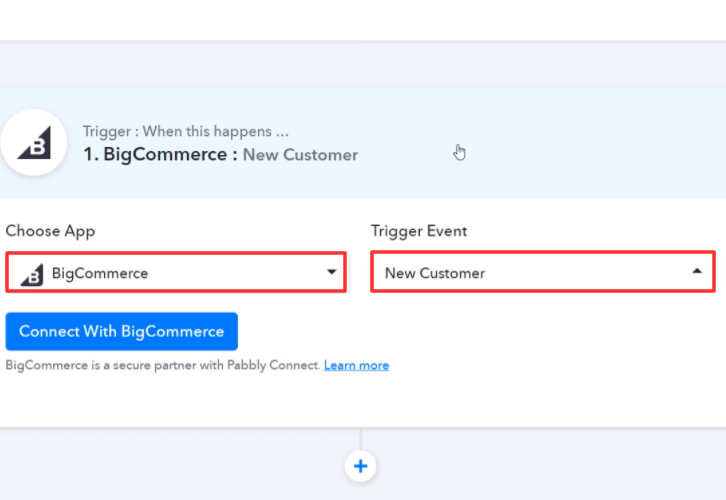Click the round BigCommerce logo in trigger header

pyautogui.click(x=34, y=143)
